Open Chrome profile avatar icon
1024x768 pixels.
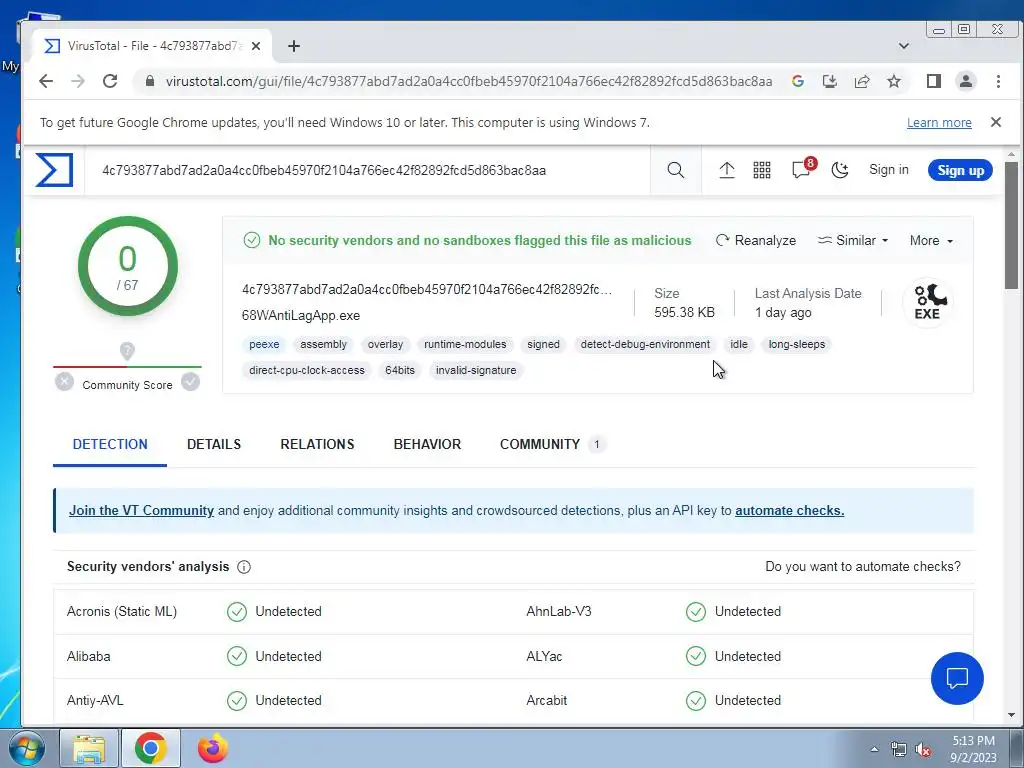coord(965,81)
